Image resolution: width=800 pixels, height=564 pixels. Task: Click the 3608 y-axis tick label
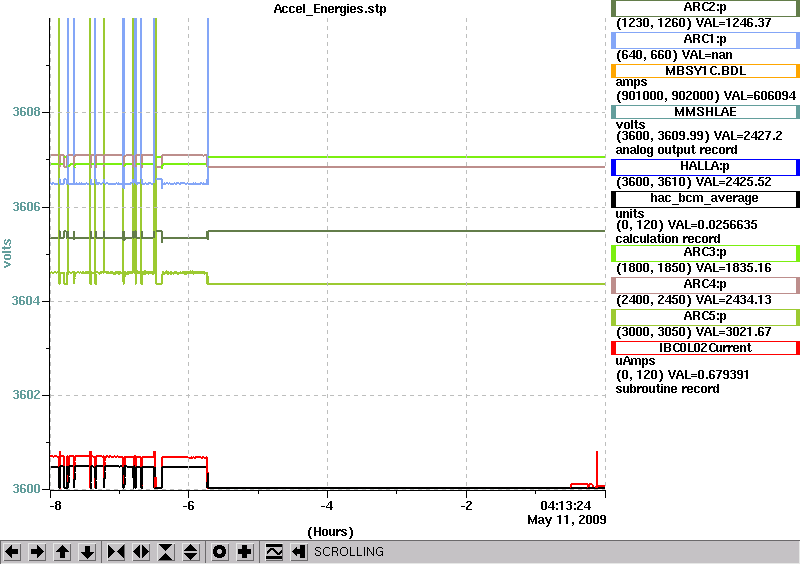[26, 112]
